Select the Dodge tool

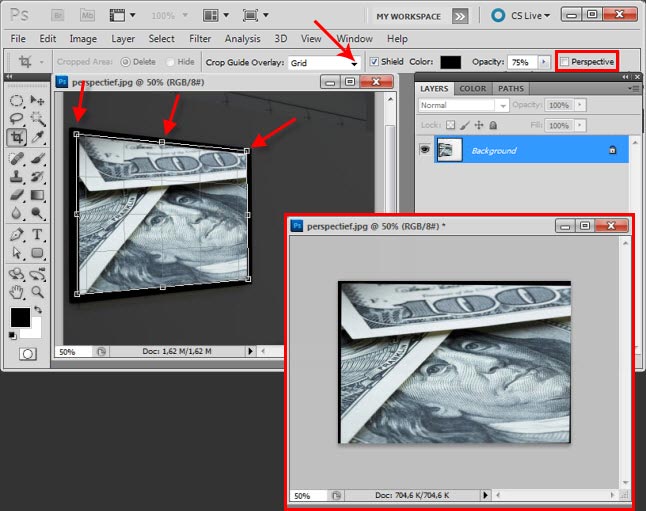[37, 213]
